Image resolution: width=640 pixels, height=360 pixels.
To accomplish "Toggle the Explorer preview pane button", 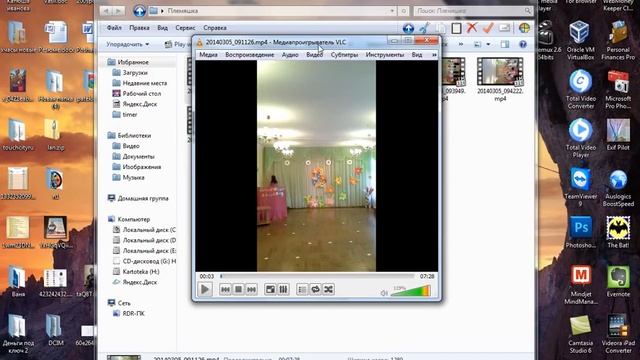I will pos(505,44).
